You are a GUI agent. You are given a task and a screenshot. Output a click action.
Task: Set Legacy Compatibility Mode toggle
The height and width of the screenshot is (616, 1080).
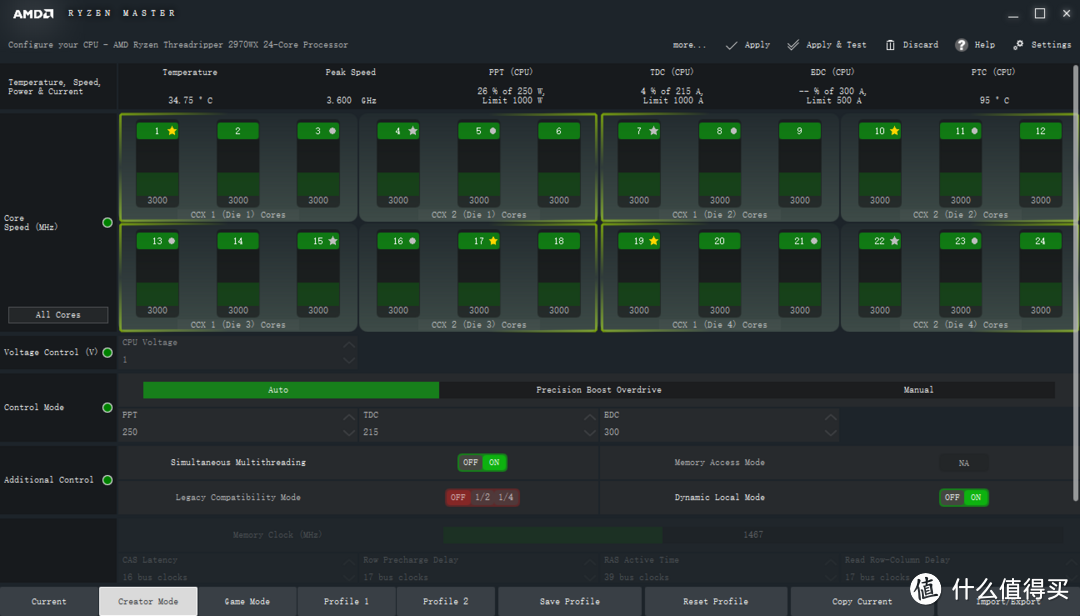tap(482, 497)
